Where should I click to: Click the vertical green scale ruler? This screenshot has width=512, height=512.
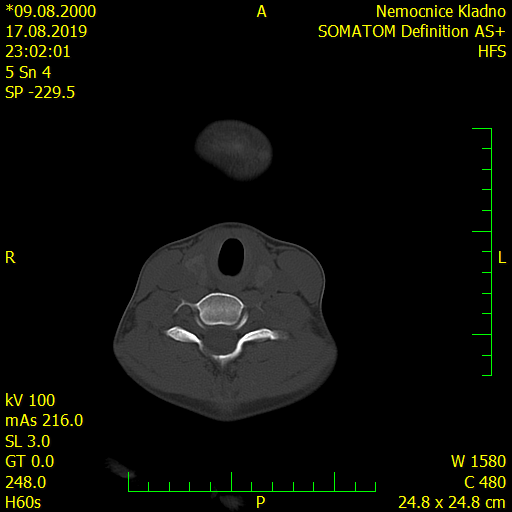(x=482, y=252)
